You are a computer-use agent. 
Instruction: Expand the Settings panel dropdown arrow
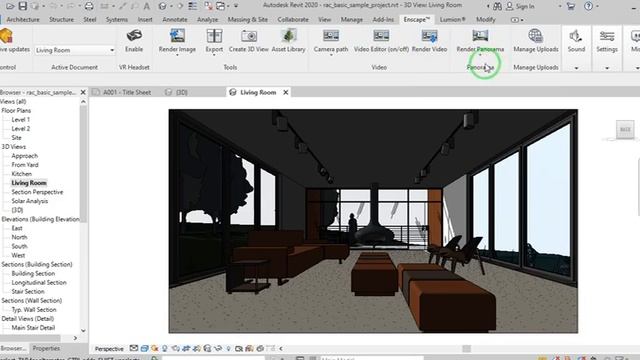pyautogui.click(x=607, y=68)
